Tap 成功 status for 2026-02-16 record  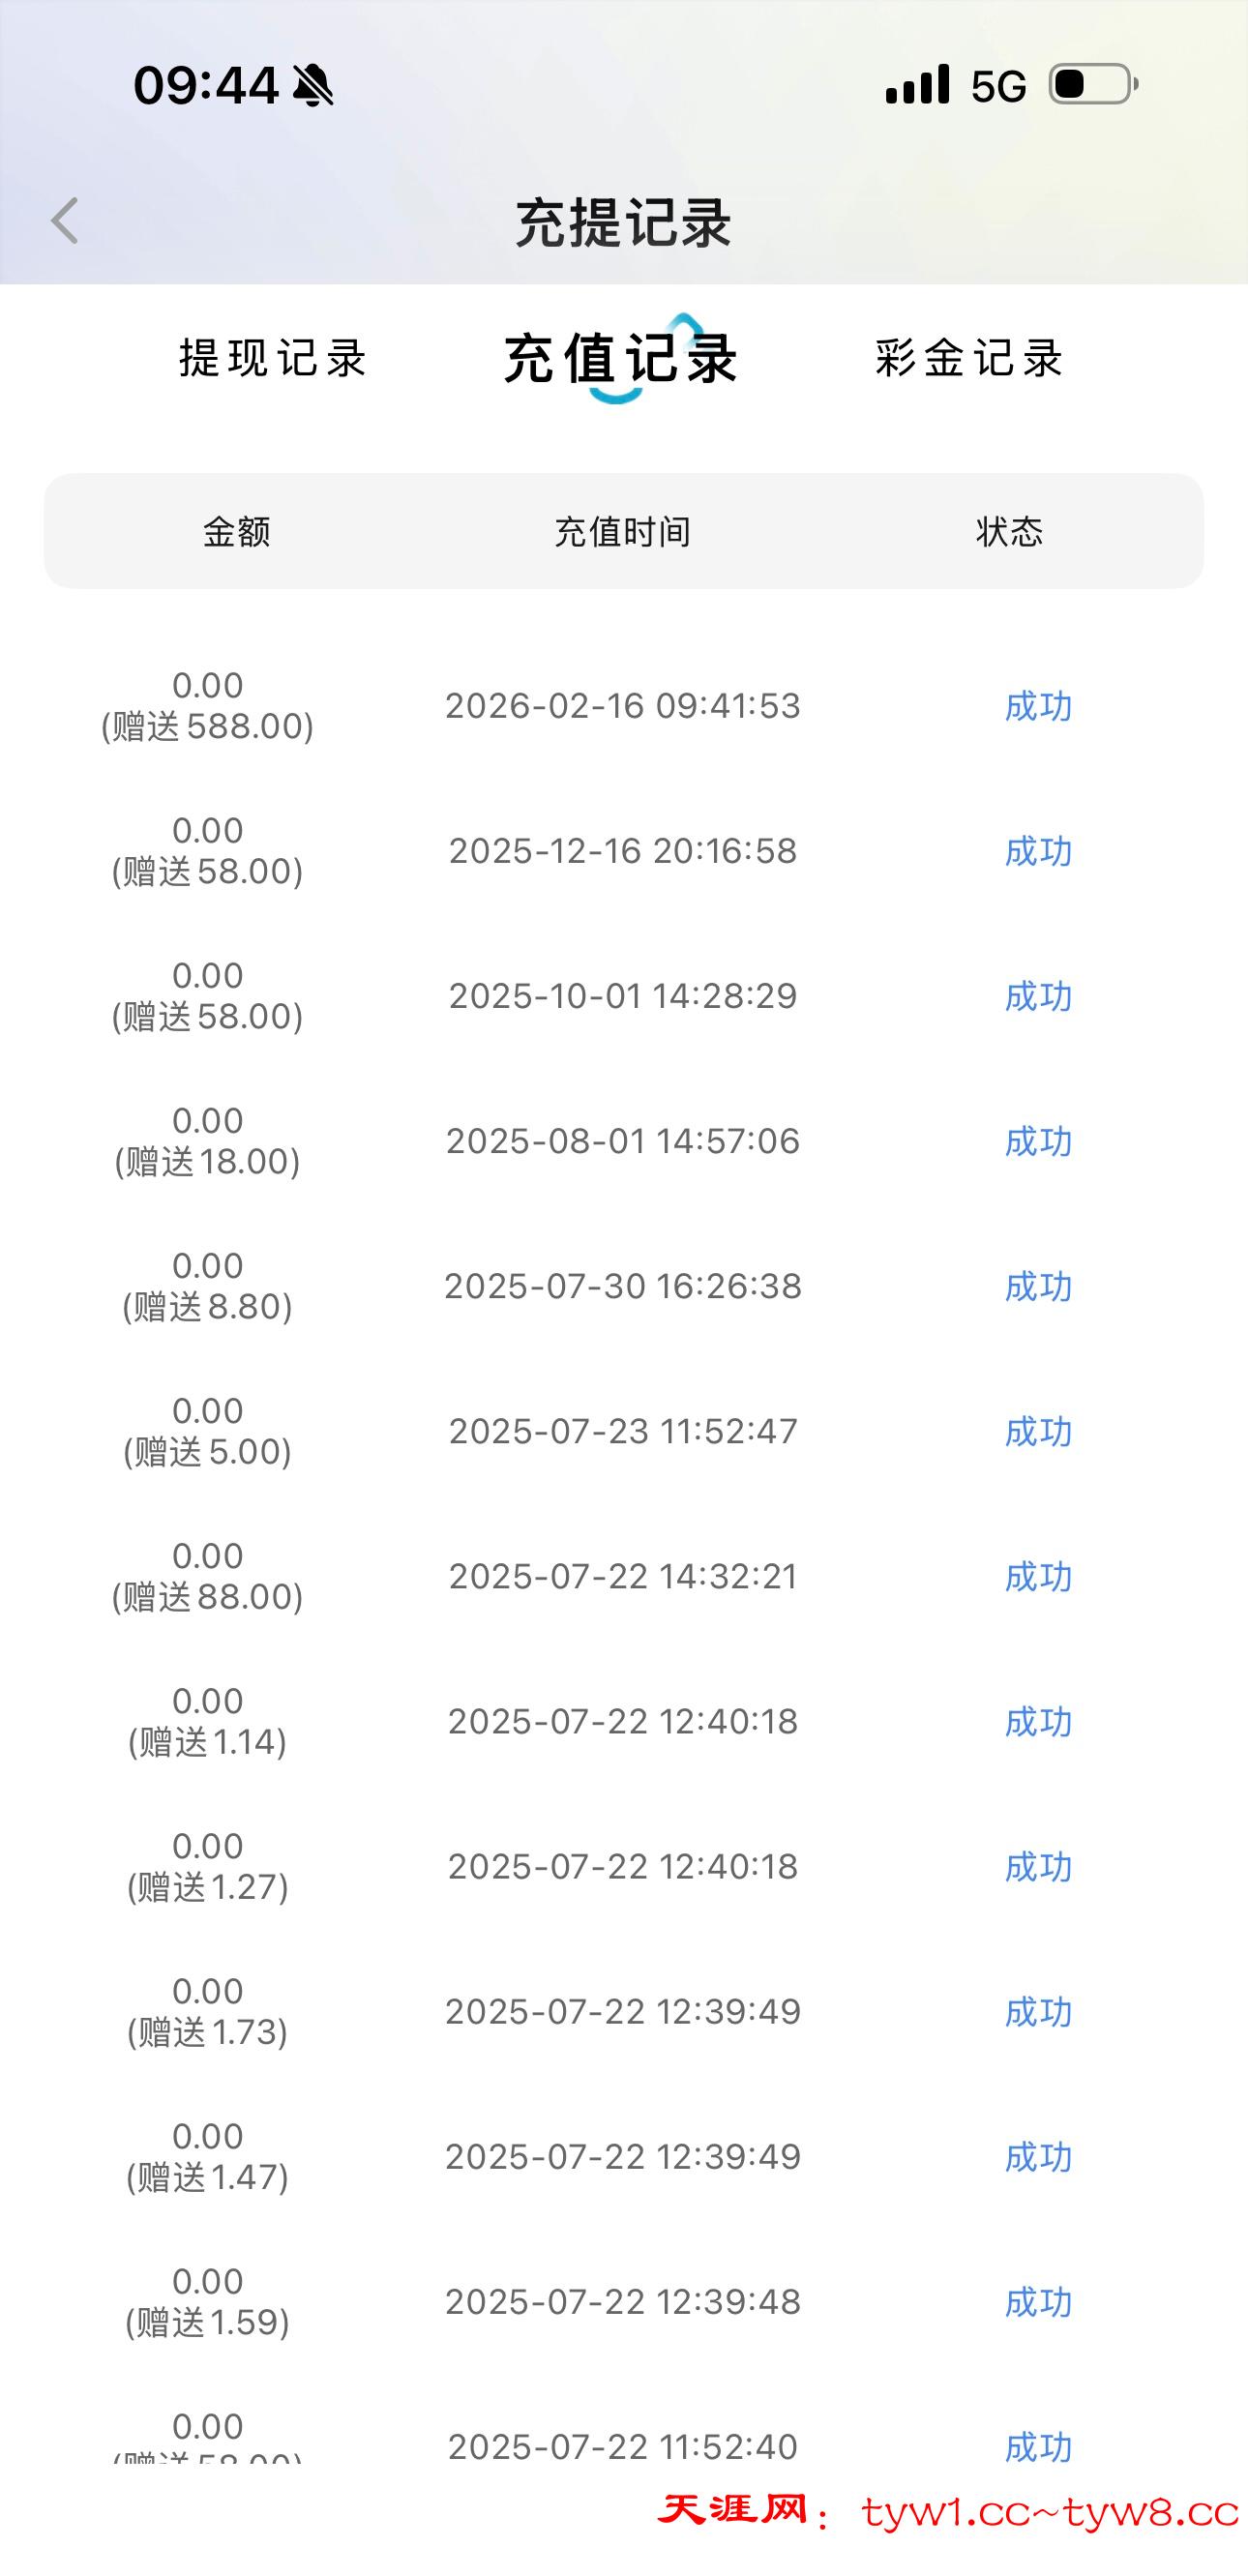tap(1038, 707)
